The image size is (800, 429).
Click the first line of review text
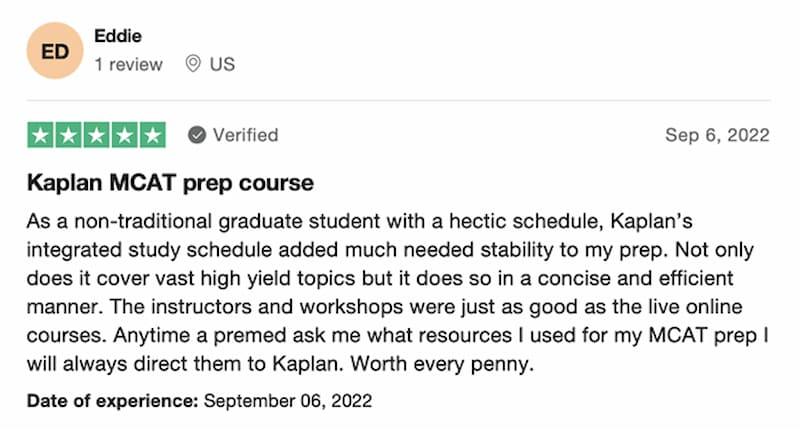tap(360, 221)
